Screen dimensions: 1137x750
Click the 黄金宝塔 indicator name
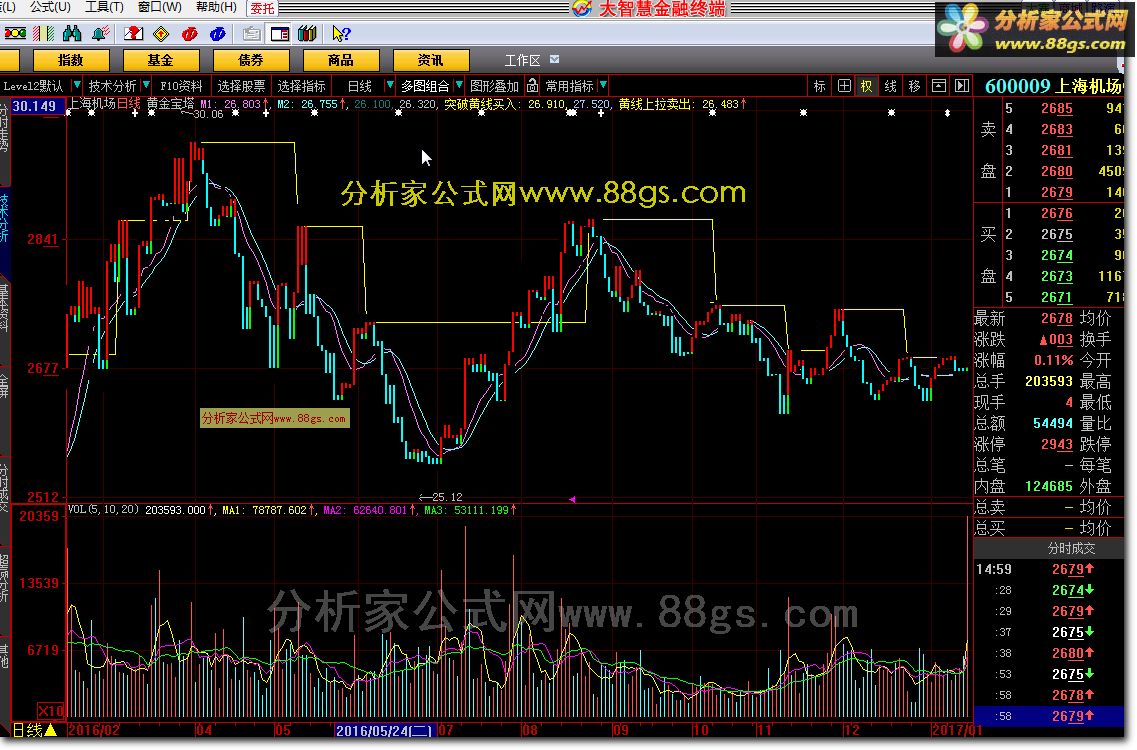(170, 104)
